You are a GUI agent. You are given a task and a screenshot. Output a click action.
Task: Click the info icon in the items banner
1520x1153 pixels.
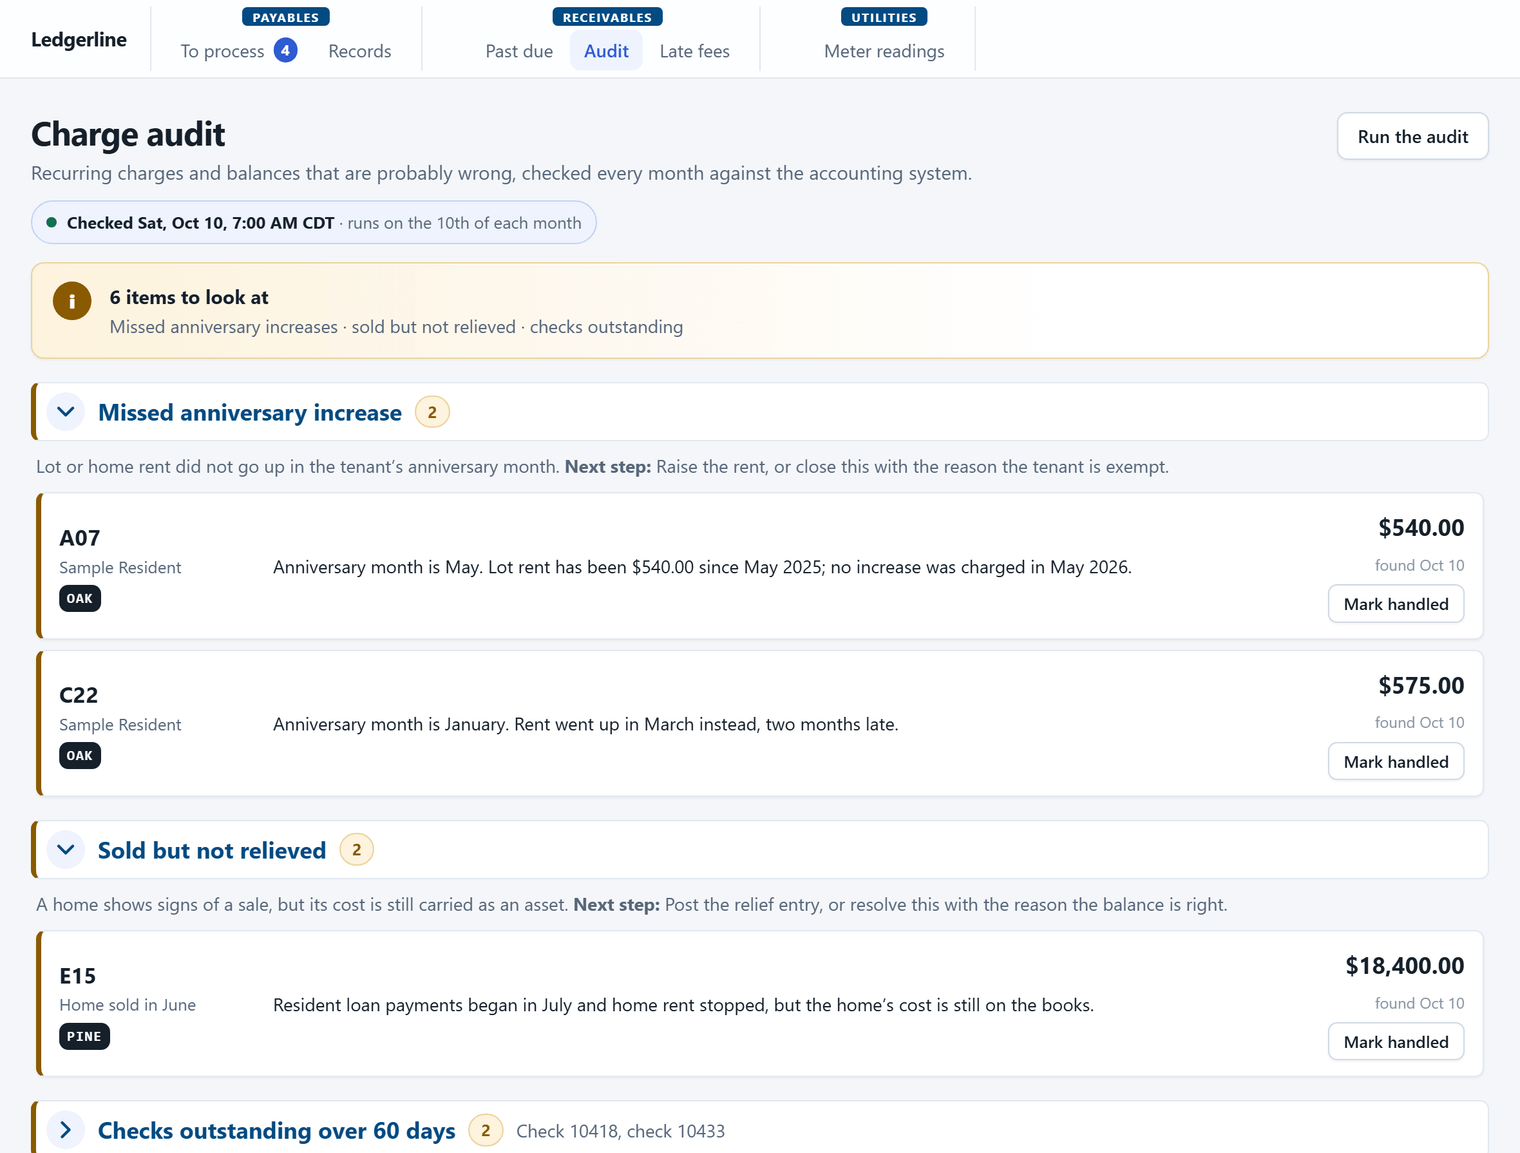coord(72,301)
